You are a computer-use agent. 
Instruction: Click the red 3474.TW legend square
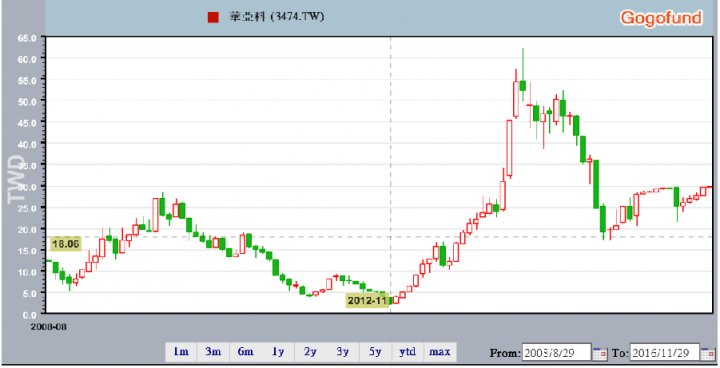(x=213, y=17)
